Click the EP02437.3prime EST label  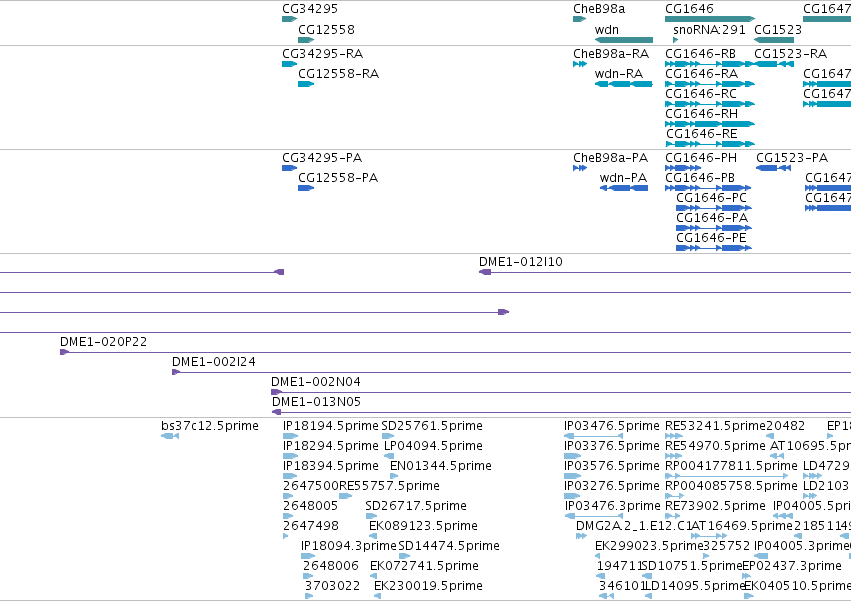[x=791, y=566]
